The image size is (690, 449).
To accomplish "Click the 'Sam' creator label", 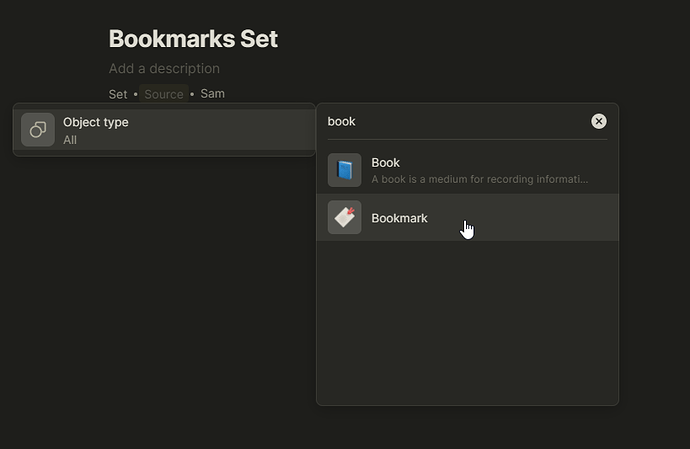I will point(213,94).
